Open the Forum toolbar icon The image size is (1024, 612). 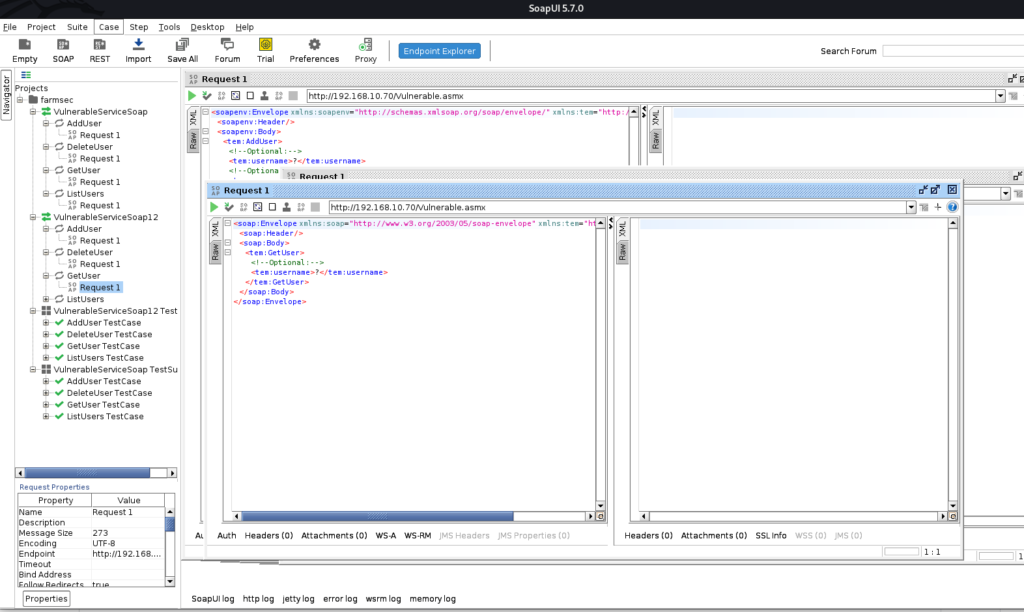227,45
